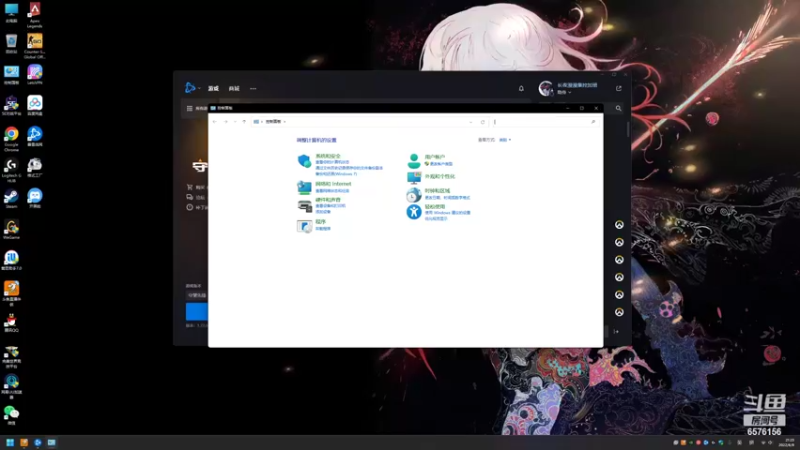Click Battle.net search magnifier icon
The width and height of the screenshot is (800, 450).
click(x=618, y=108)
